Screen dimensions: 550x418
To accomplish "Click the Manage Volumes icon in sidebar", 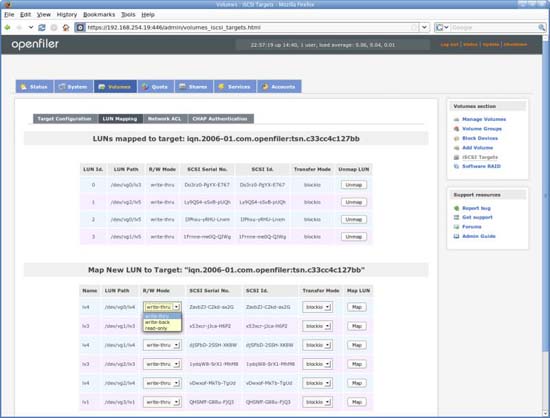I will click(x=456, y=120).
